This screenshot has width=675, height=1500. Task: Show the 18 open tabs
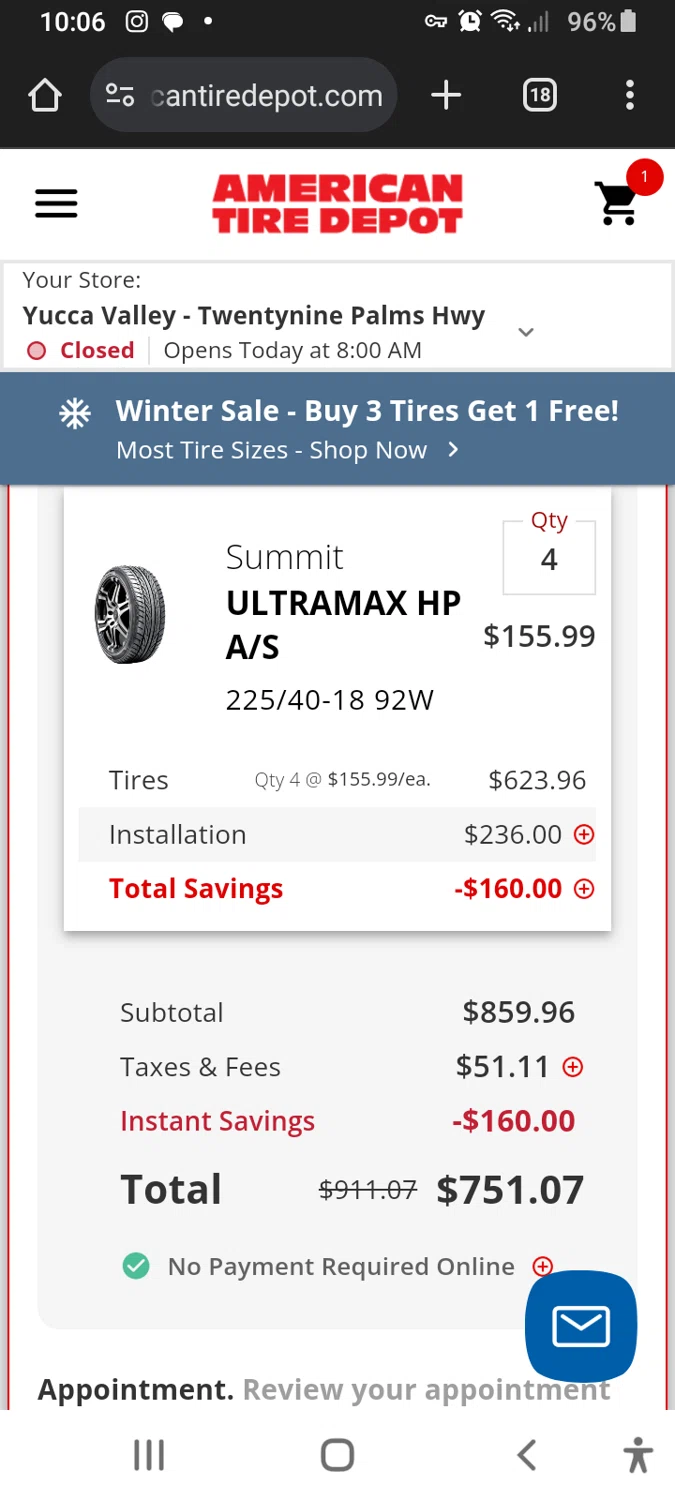[539, 96]
